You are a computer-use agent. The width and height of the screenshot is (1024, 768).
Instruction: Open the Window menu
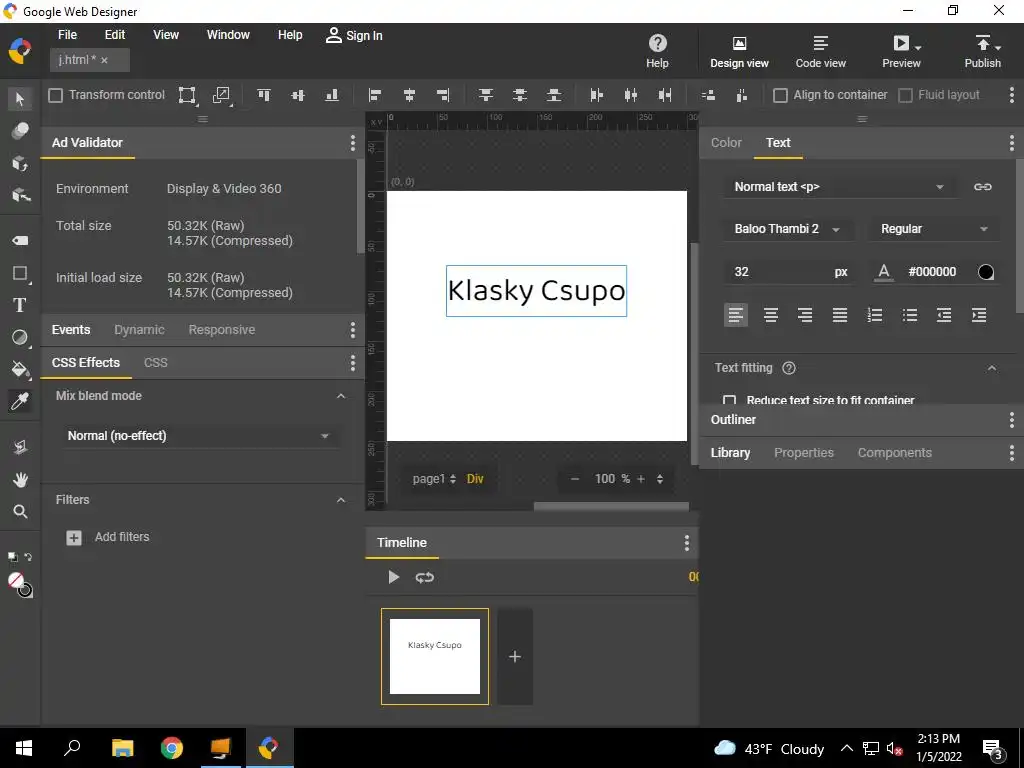pyautogui.click(x=228, y=35)
